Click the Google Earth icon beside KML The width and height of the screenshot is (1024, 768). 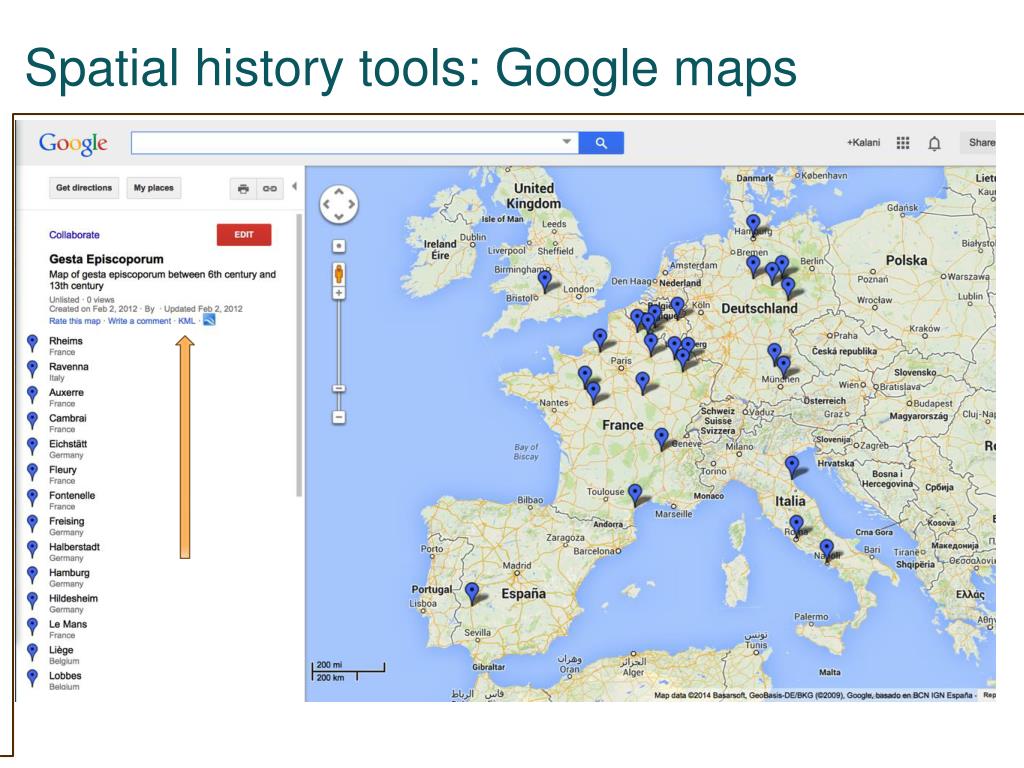click(x=209, y=320)
